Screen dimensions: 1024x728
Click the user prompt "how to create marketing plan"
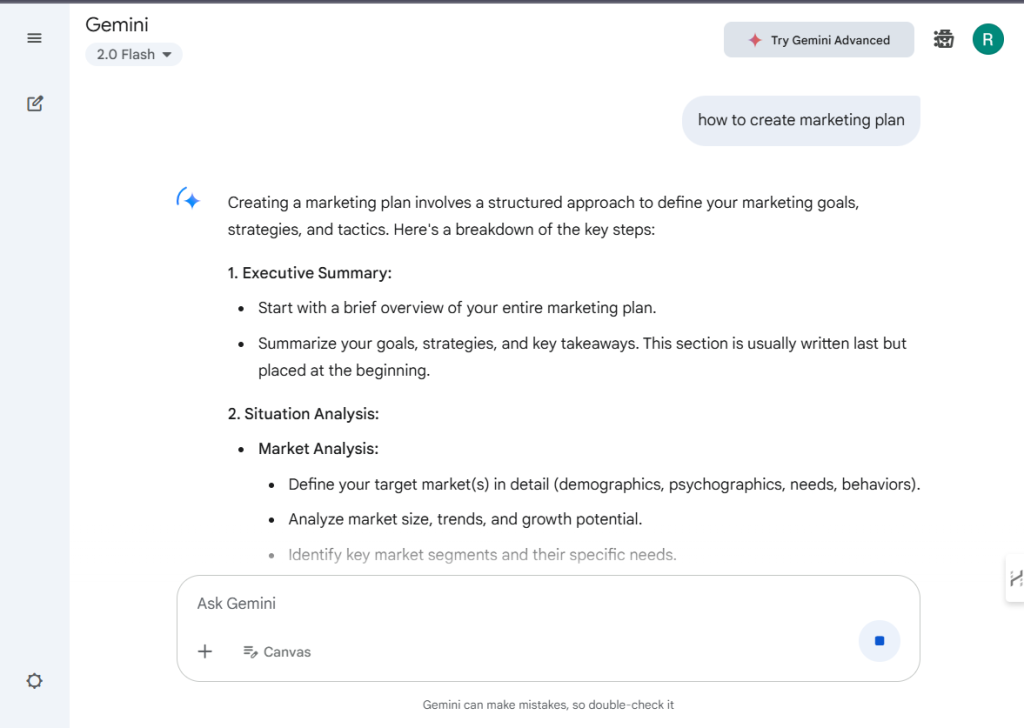801,120
